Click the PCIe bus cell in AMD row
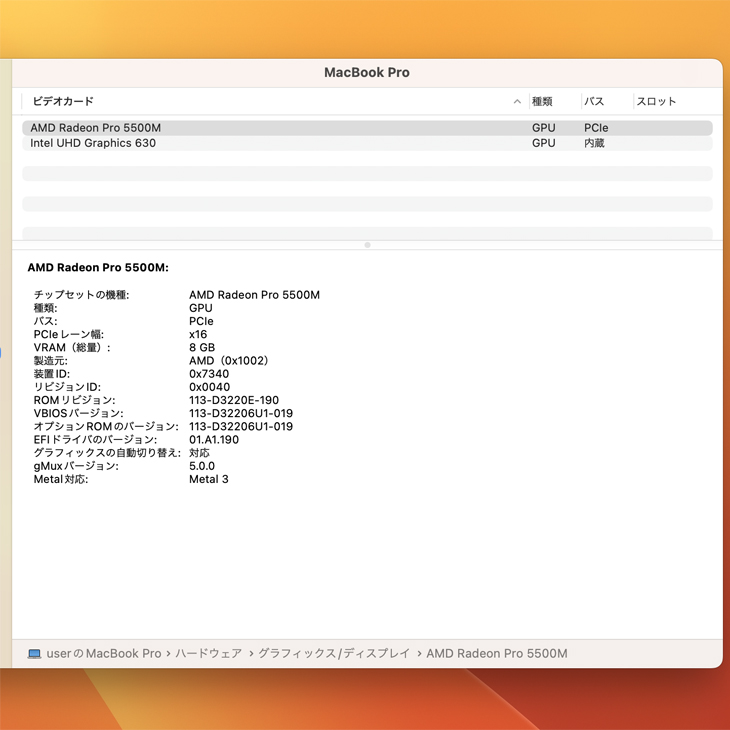The width and height of the screenshot is (730, 730). tap(596, 128)
